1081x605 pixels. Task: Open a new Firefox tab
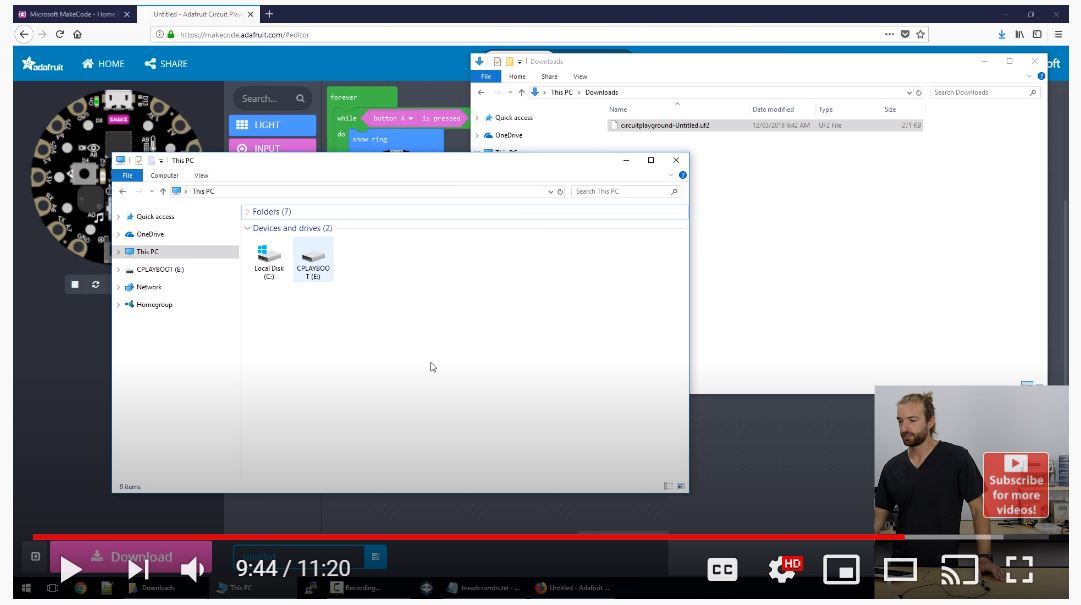(x=270, y=14)
